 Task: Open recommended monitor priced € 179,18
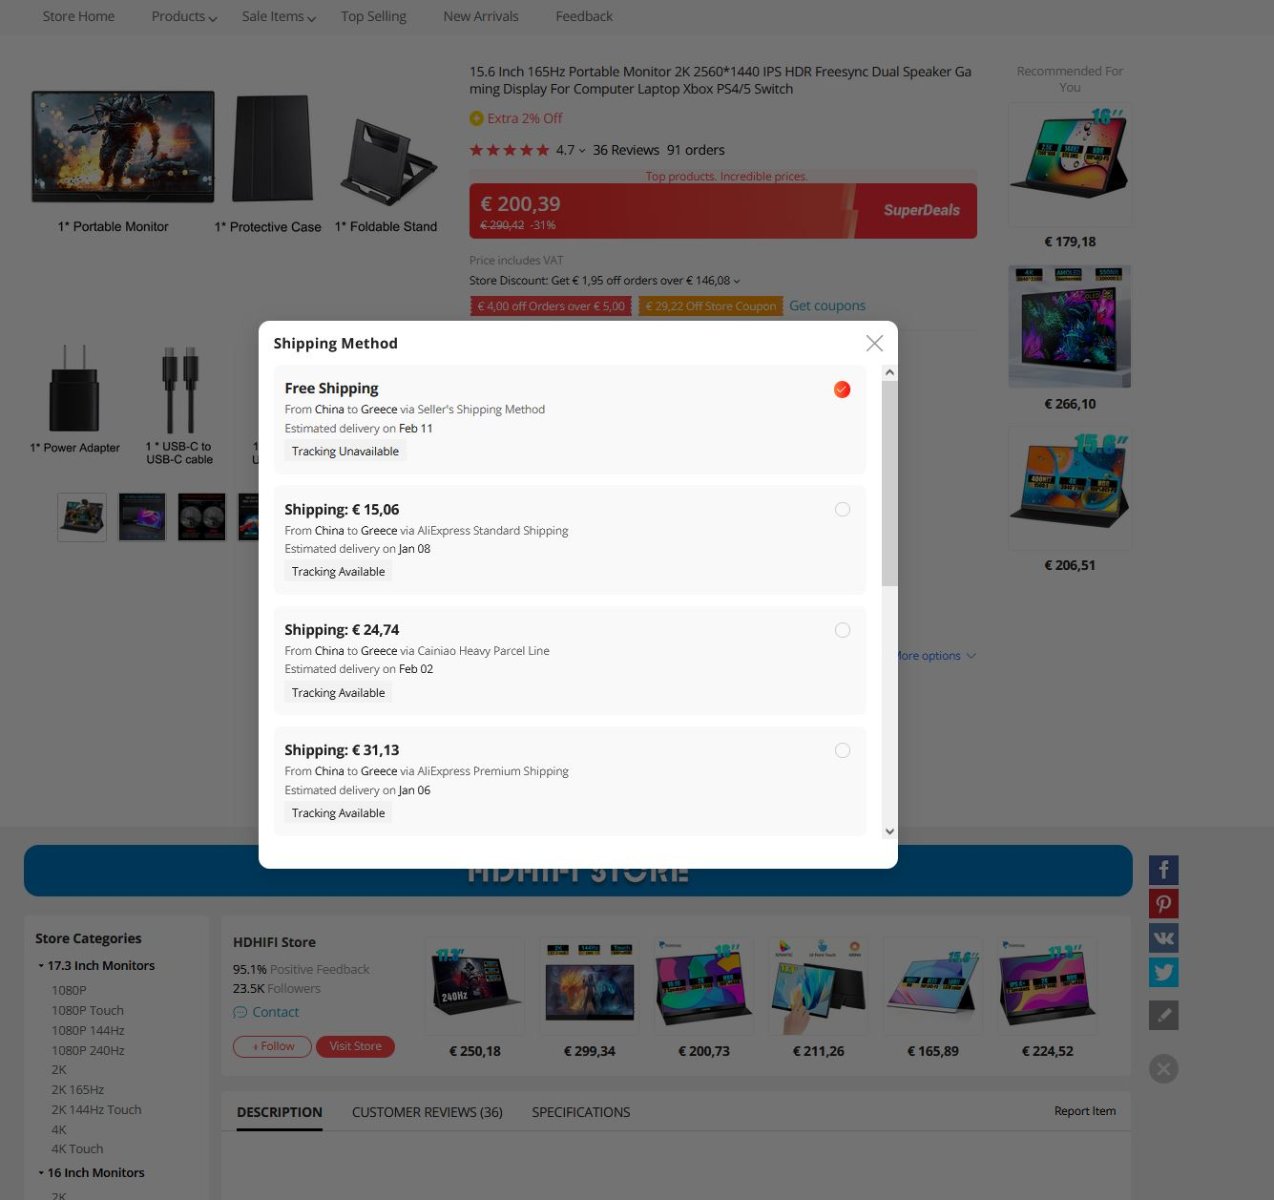coord(1070,164)
